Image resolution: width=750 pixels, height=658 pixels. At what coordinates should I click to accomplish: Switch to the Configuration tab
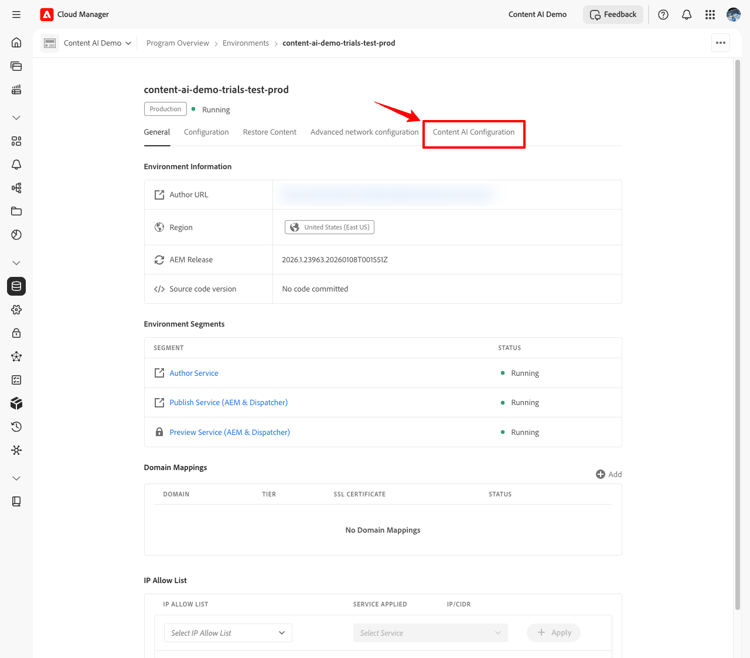point(206,132)
